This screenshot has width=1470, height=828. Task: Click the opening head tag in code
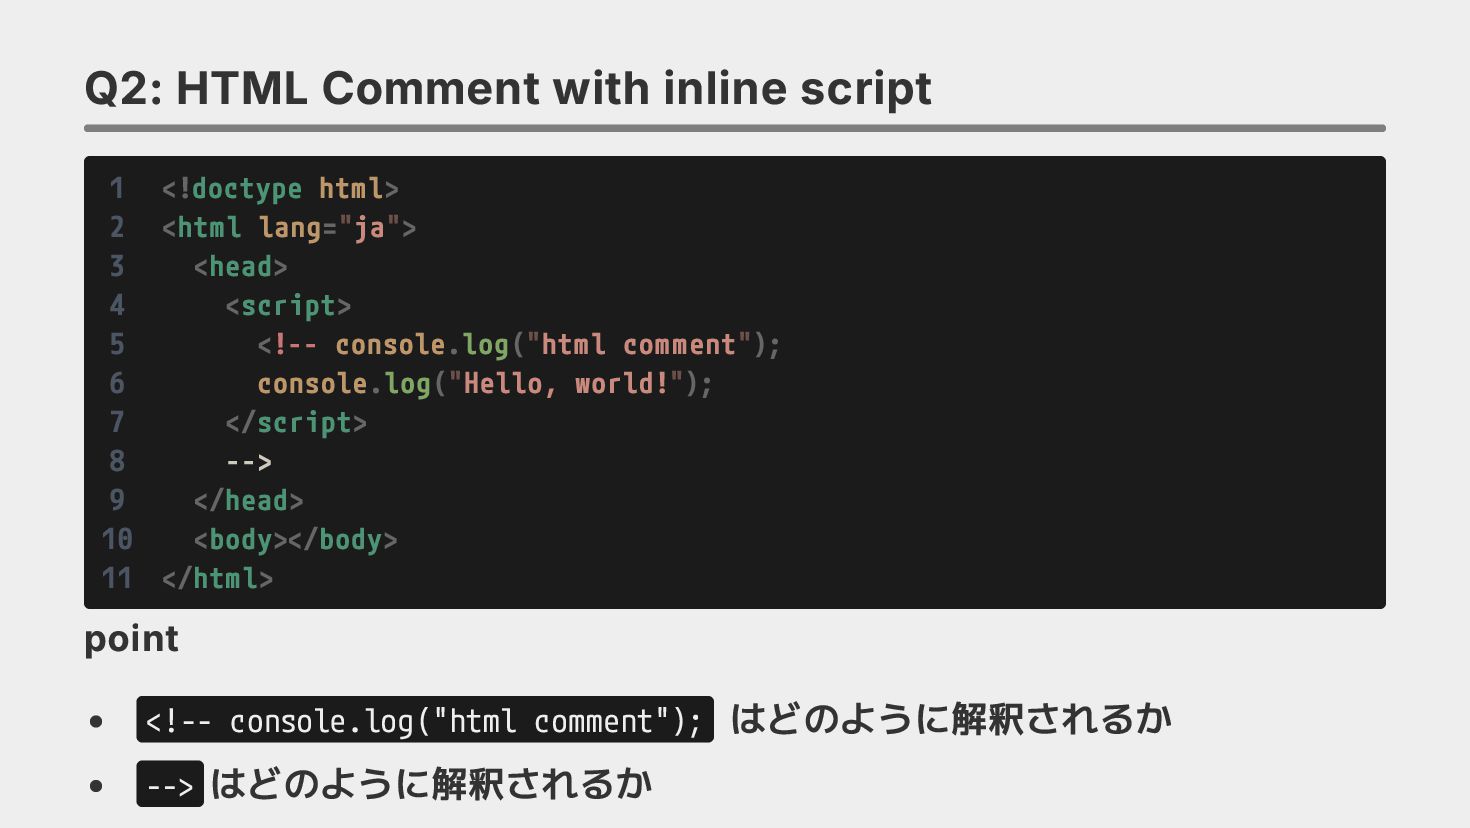pos(240,267)
